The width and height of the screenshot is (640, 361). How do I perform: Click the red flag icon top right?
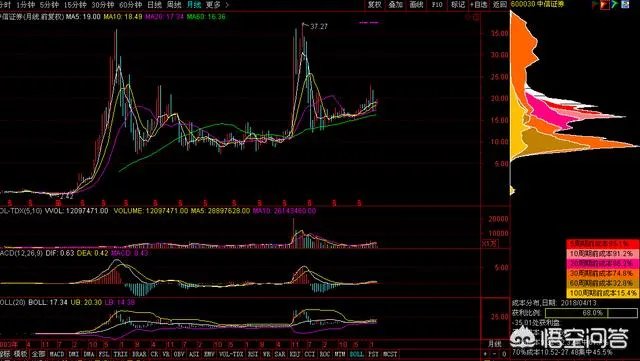pos(604,4)
